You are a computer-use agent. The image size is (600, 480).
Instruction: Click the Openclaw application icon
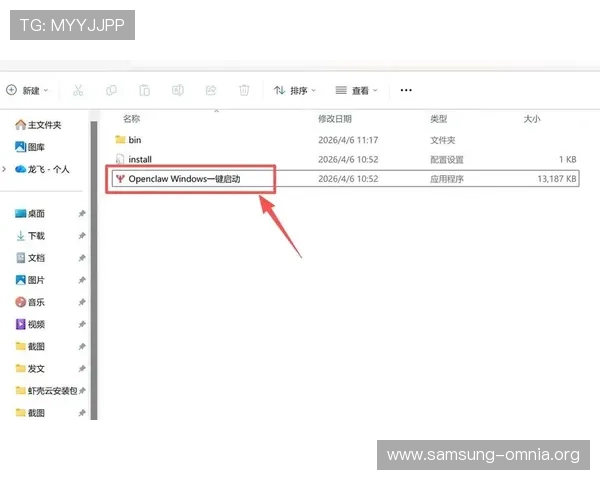coord(120,179)
